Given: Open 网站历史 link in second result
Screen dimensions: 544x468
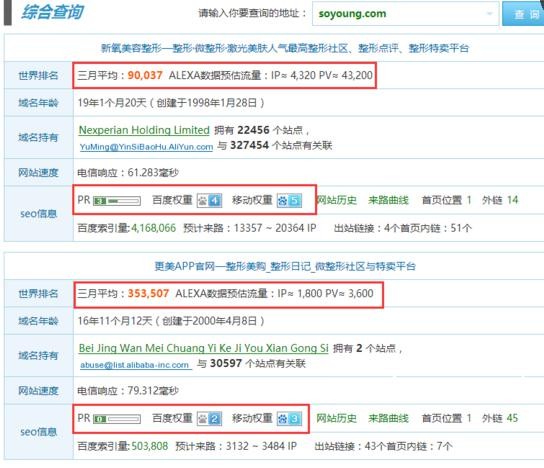Looking at the screenshot, I should (x=336, y=418).
